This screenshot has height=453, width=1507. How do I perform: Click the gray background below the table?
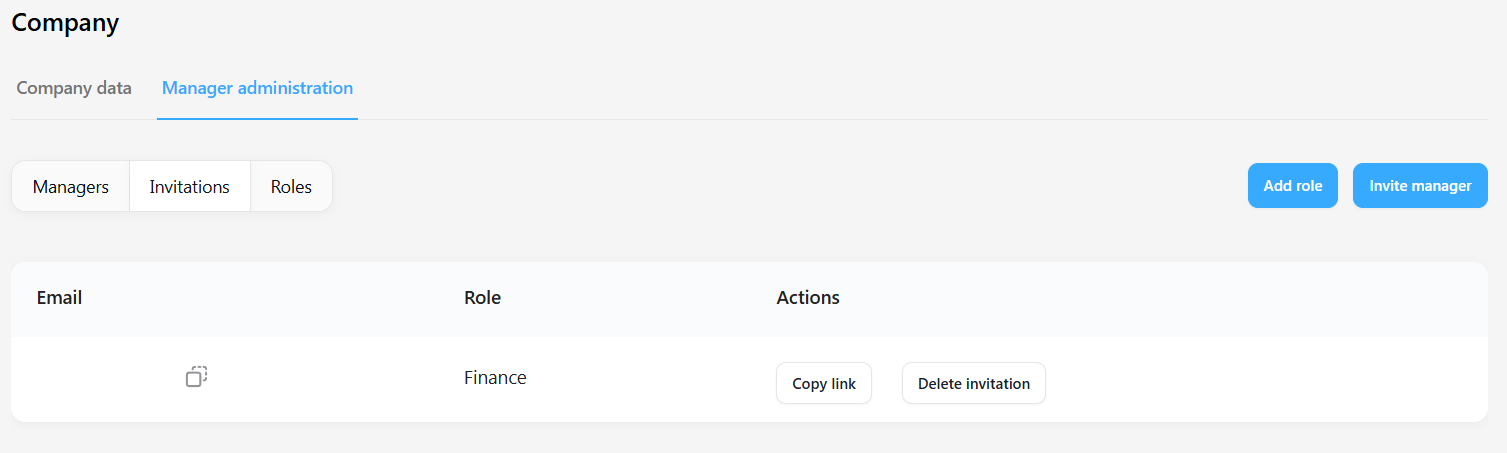pyautogui.click(x=750, y=438)
